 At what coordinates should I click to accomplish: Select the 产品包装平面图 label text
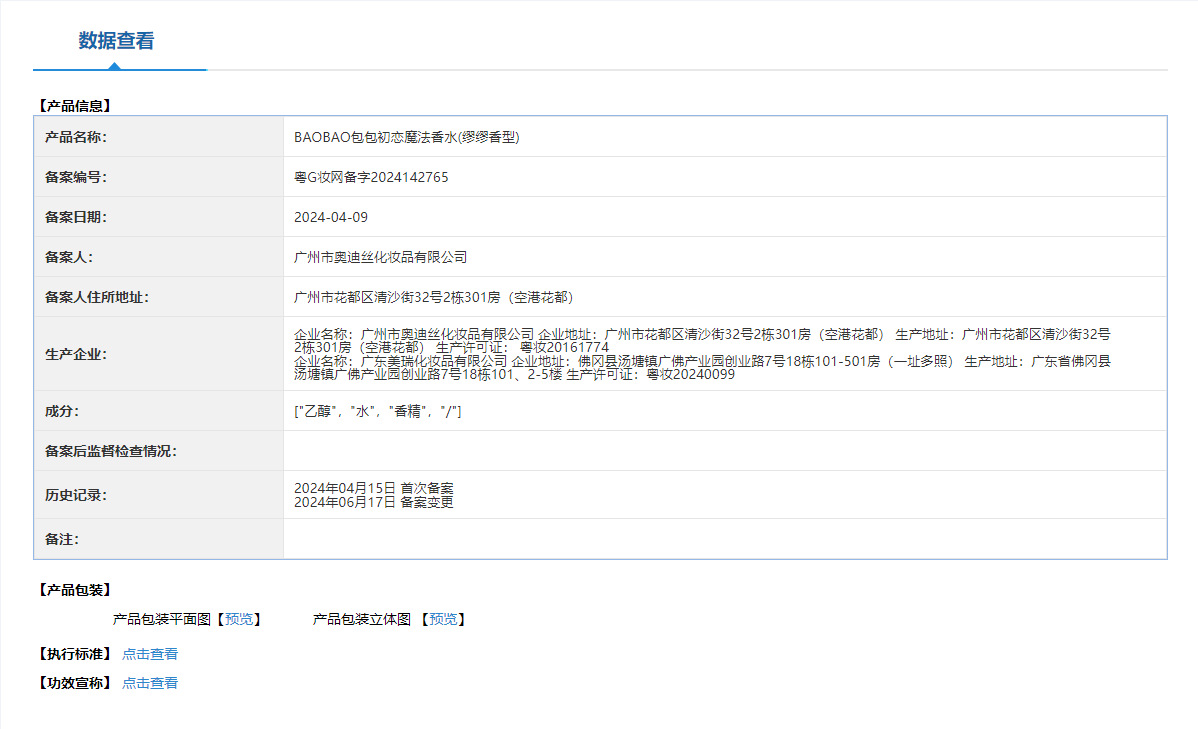pos(161,619)
